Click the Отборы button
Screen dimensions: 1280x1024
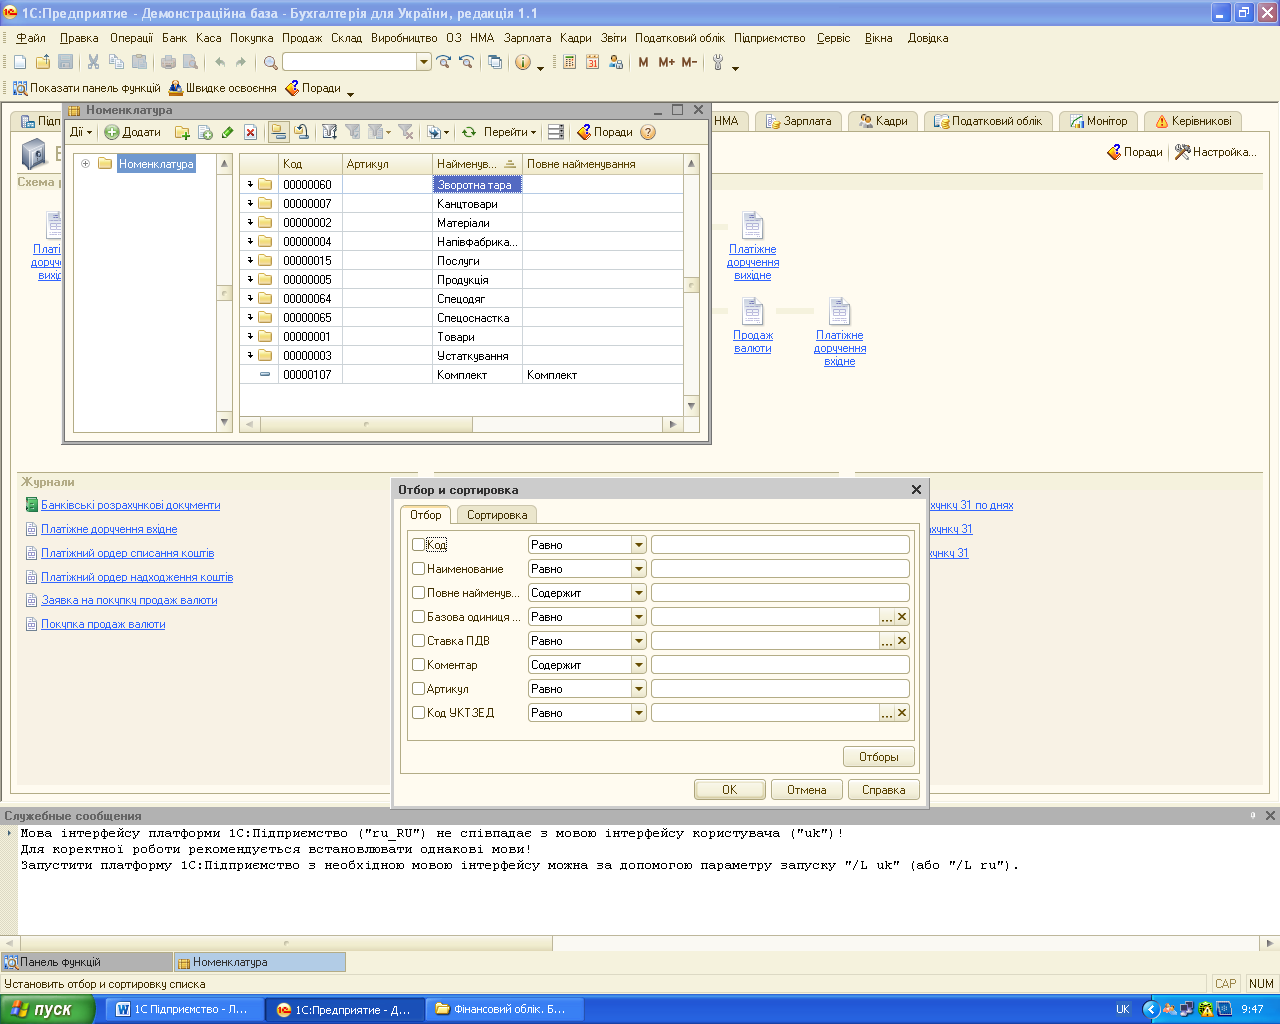879,757
